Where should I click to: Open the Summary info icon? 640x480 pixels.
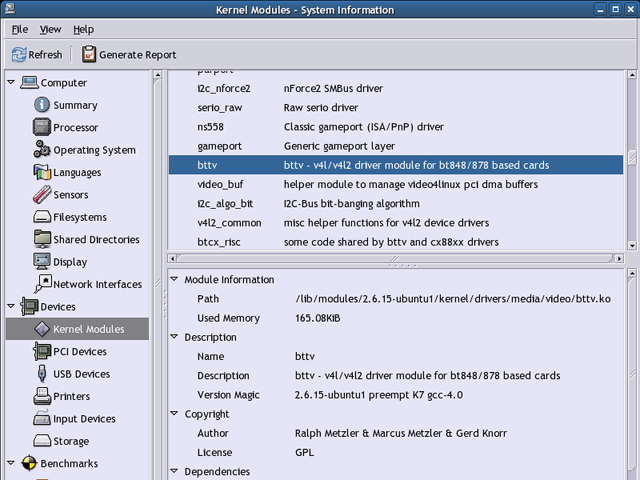(x=42, y=105)
